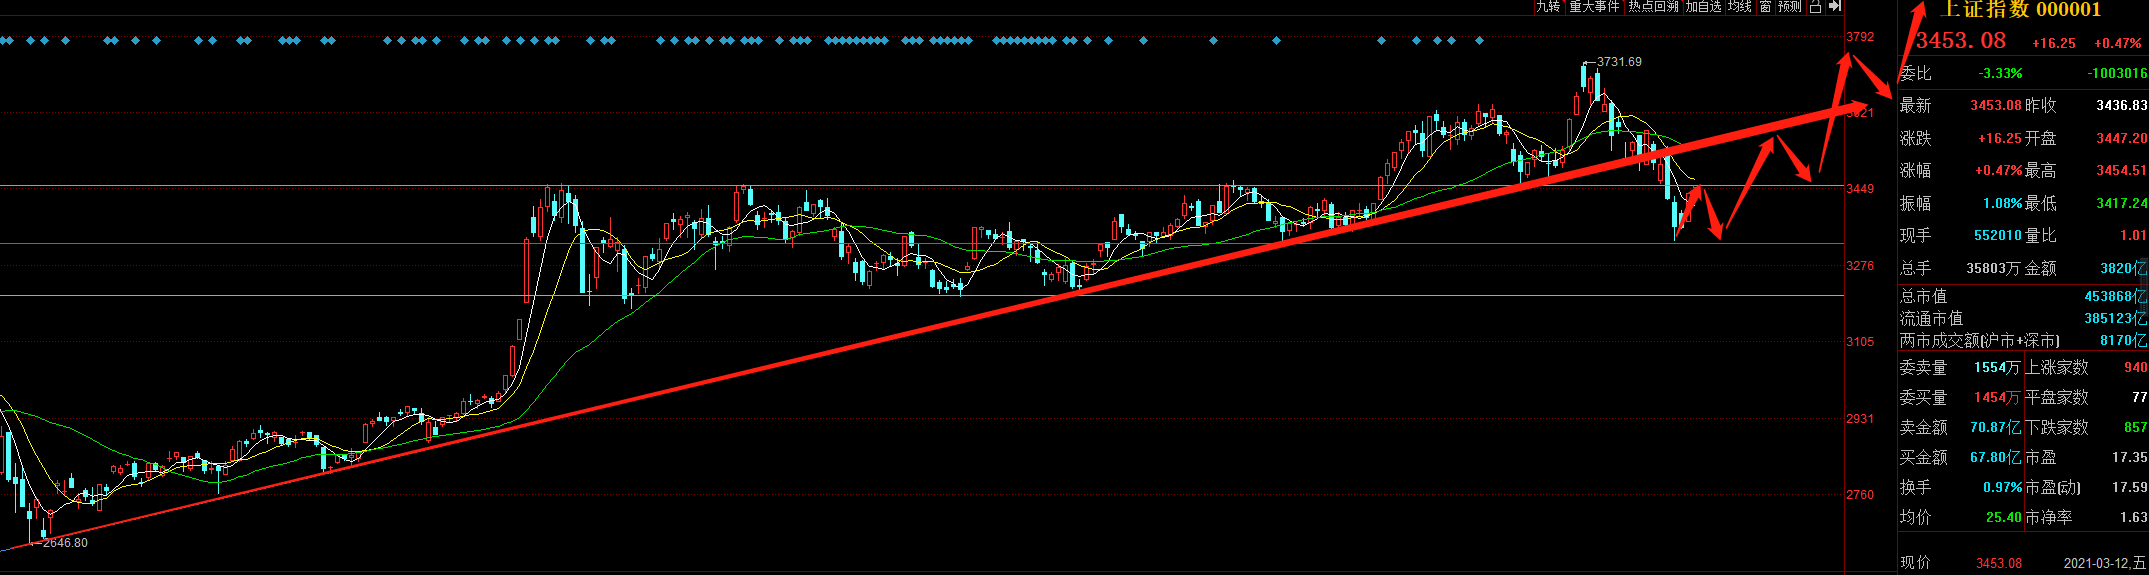
Task: Click the 九转 indicator button
Action: pyautogui.click(x=1547, y=6)
